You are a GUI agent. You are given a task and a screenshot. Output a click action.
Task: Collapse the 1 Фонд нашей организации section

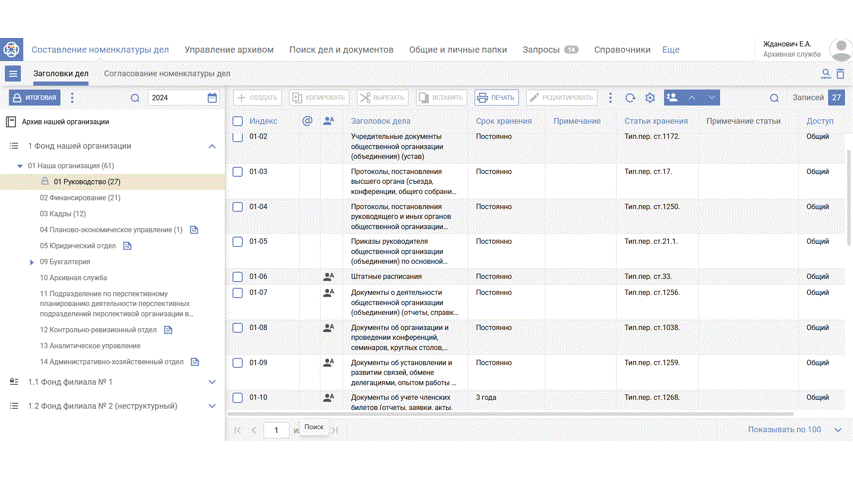tap(212, 146)
